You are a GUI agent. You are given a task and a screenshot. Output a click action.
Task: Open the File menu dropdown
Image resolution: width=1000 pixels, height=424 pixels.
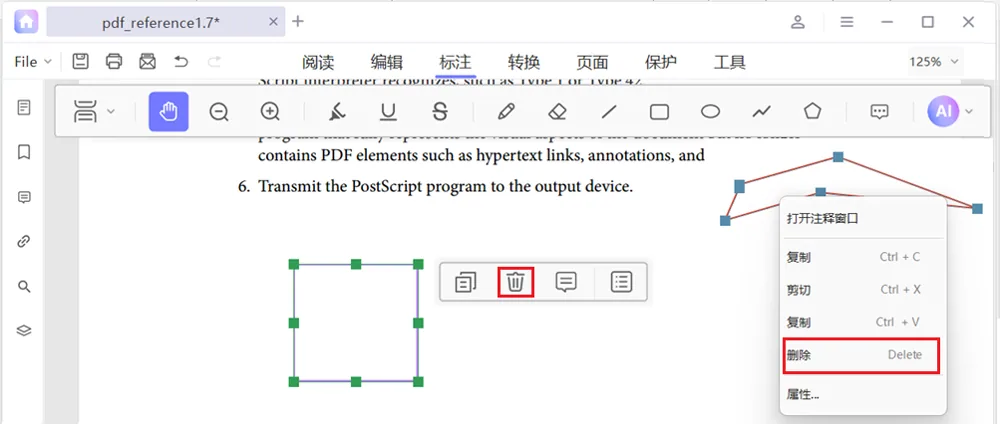[x=33, y=62]
